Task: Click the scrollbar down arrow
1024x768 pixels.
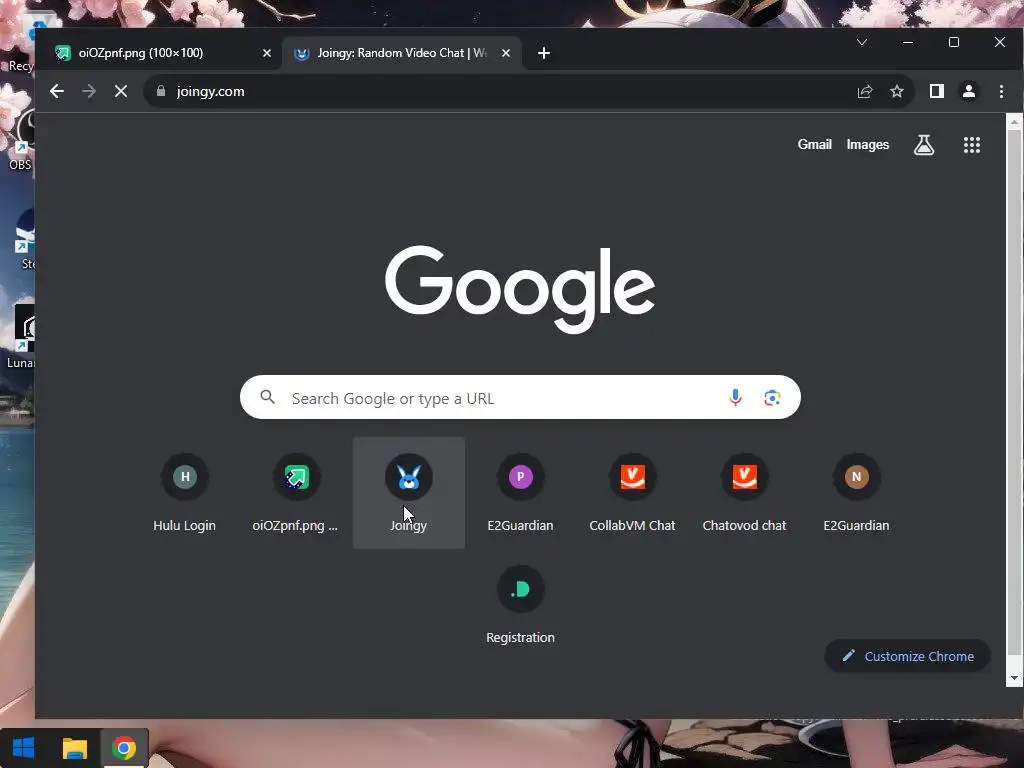Action: [1014, 678]
